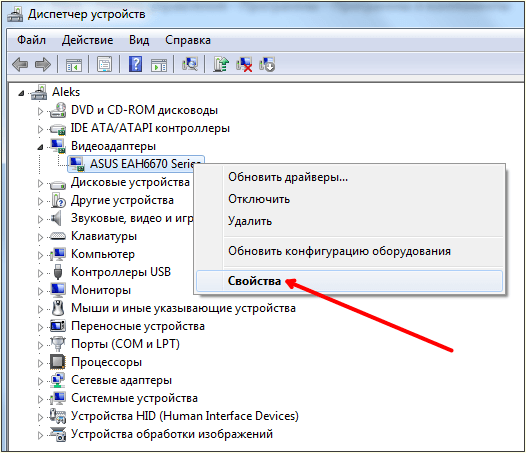Click the Properties sheet toolbar icon
This screenshot has height=453, width=526.
105,64
